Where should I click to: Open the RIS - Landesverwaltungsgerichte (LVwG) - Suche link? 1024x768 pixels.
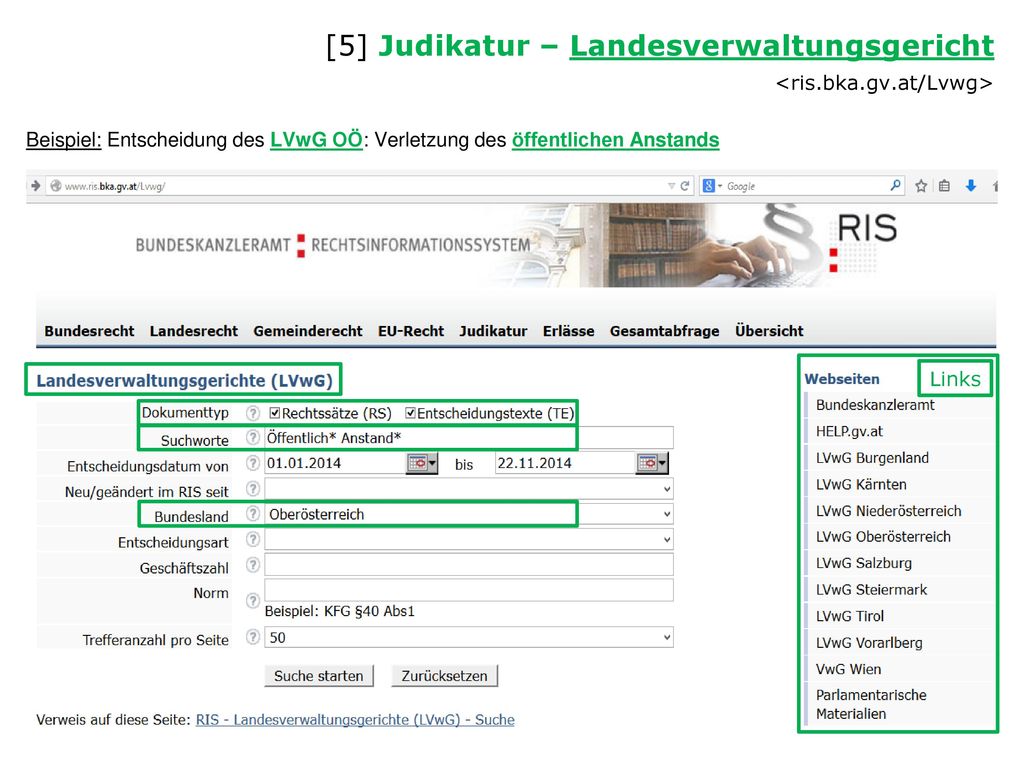pos(355,720)
